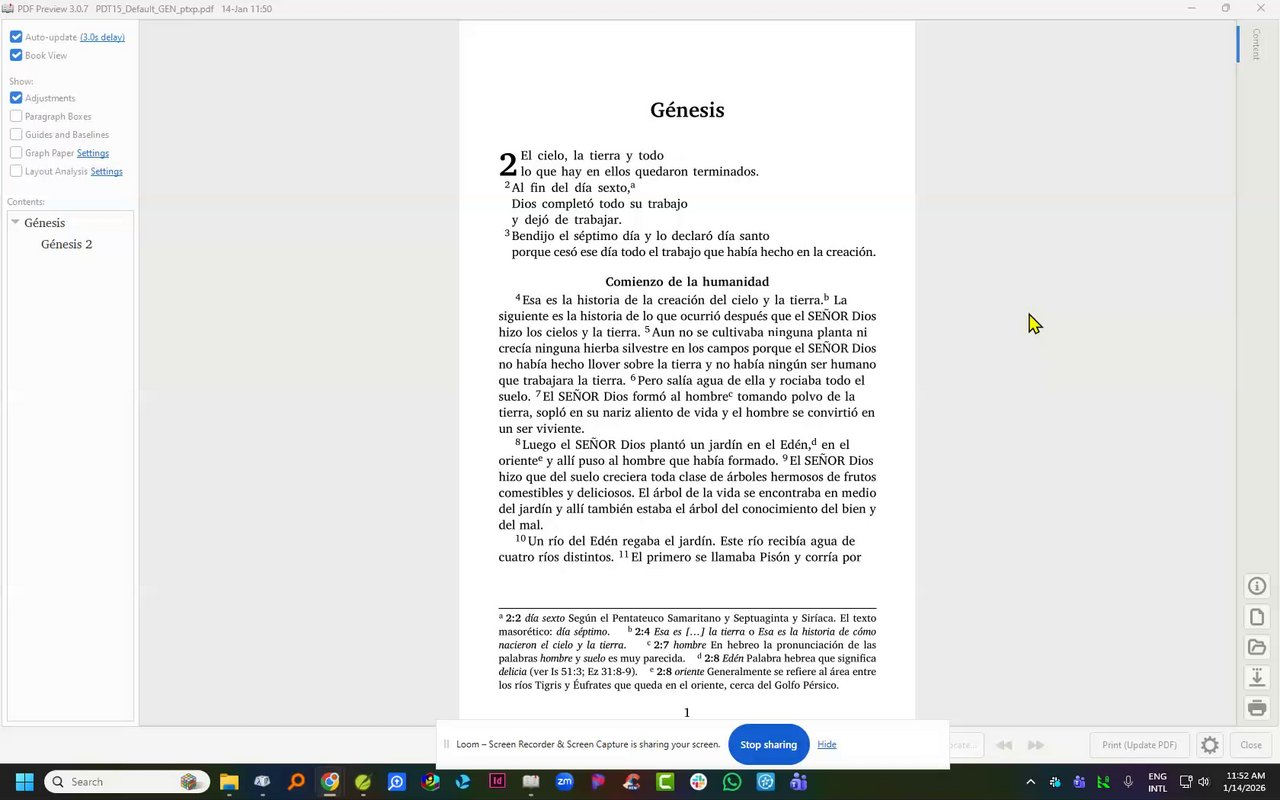
Task: Open the green Camtasia taskbar icon
Action: pyautogui.click(x=665, y=782)
